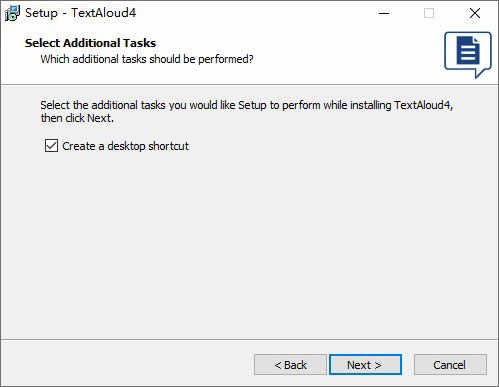Click empty space left of the Back button
499x387 pixels.
pos(127,365)
